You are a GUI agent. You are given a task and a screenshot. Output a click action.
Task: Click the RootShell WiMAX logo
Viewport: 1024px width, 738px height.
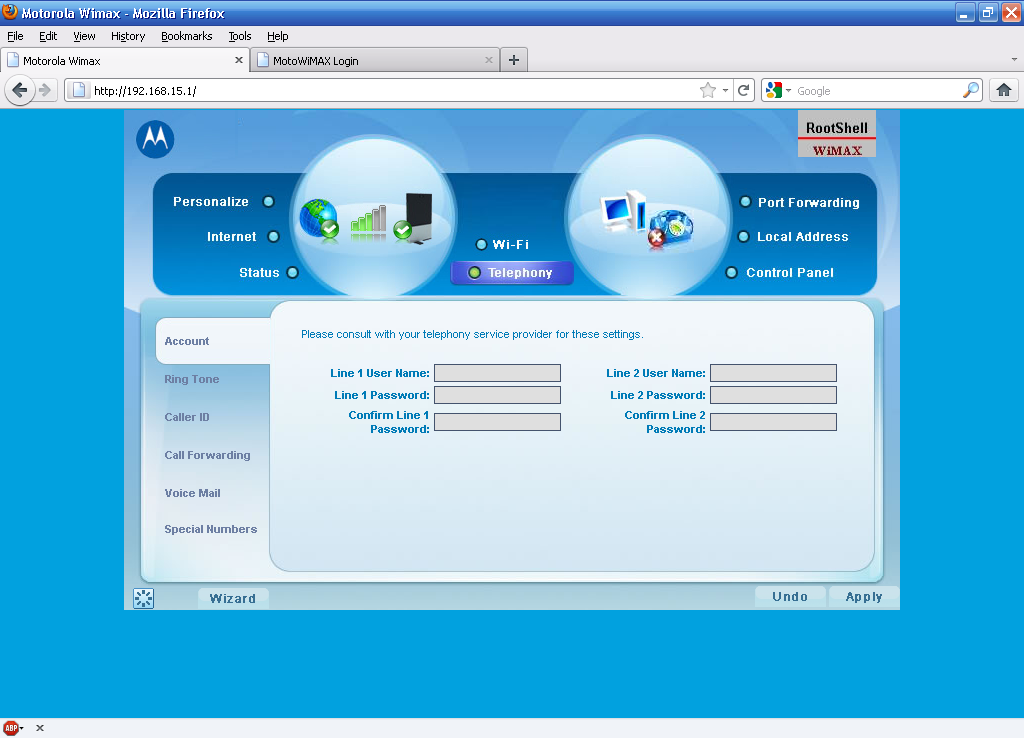point(837,134)
